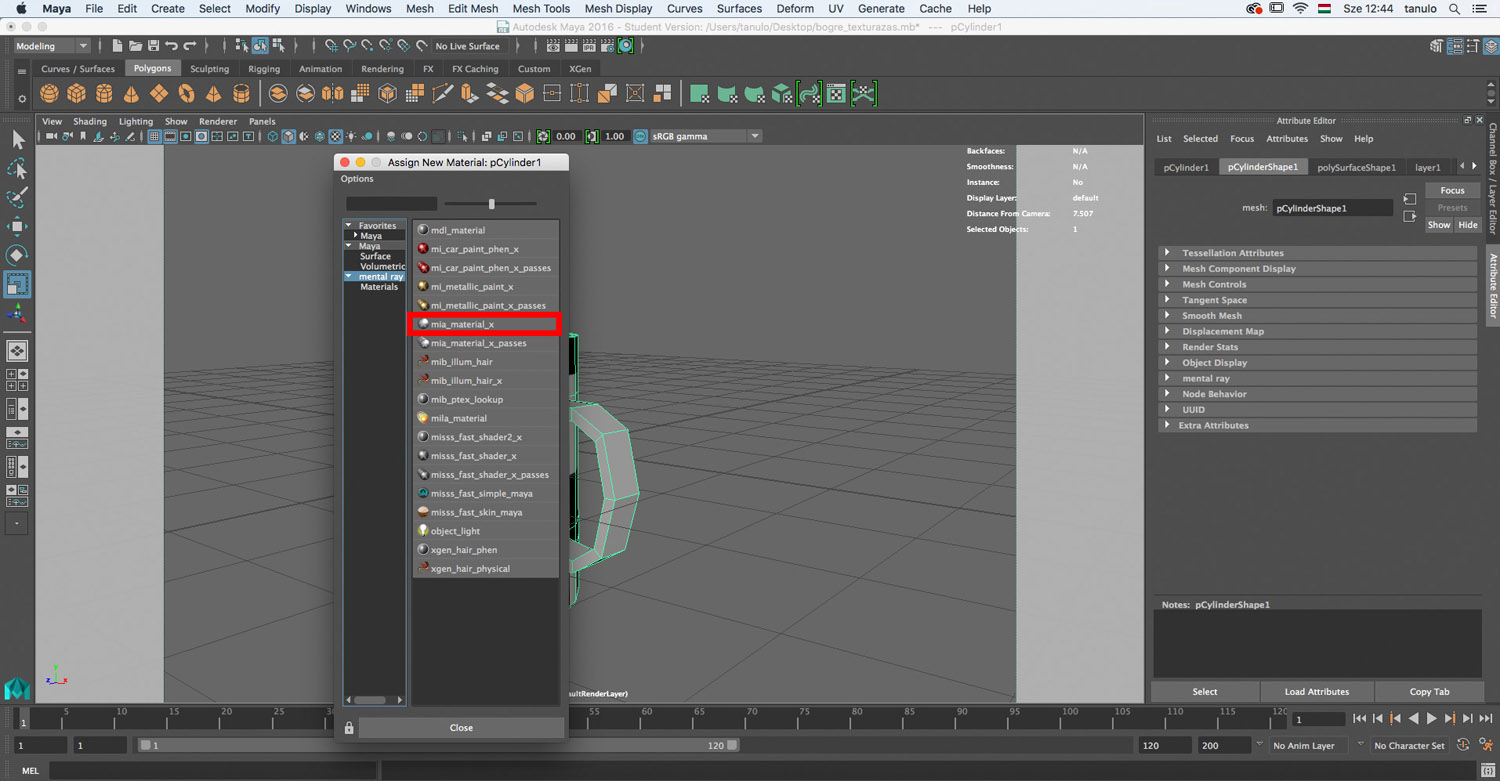Toggle the Auto Keyframe button
Viewport: 1500px width, 781px height.
click(1464, 745)
